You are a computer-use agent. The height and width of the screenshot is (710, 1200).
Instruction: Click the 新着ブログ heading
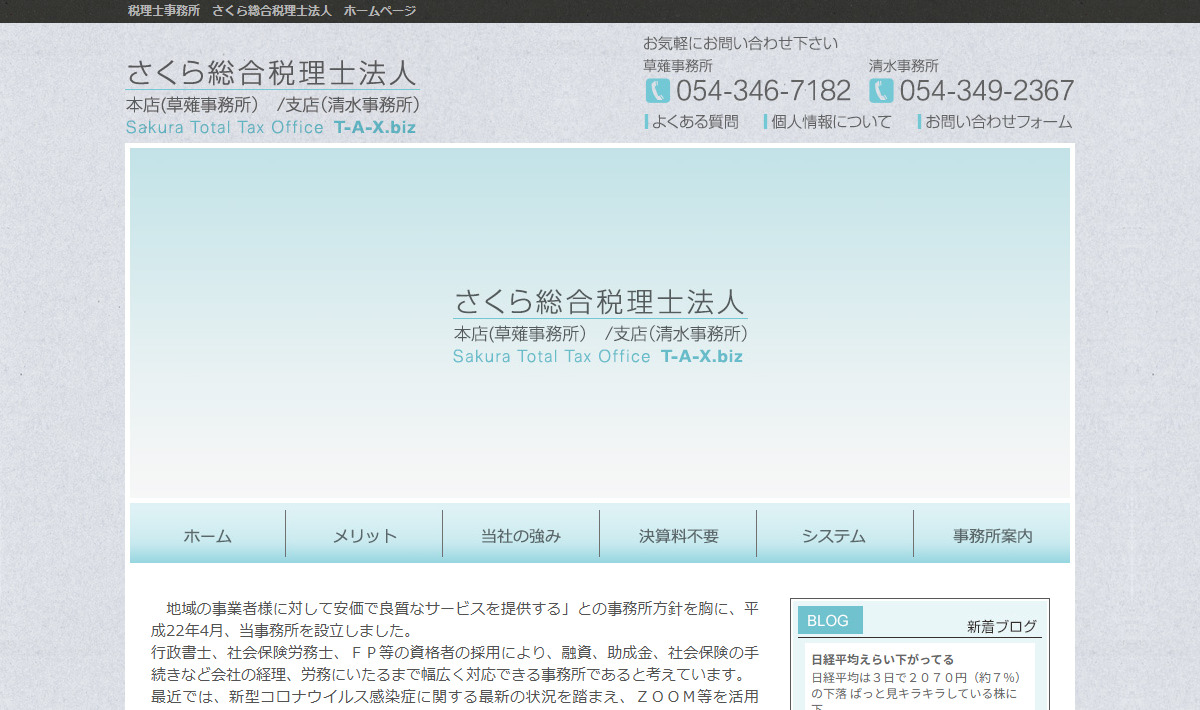tap(1001, 627)
